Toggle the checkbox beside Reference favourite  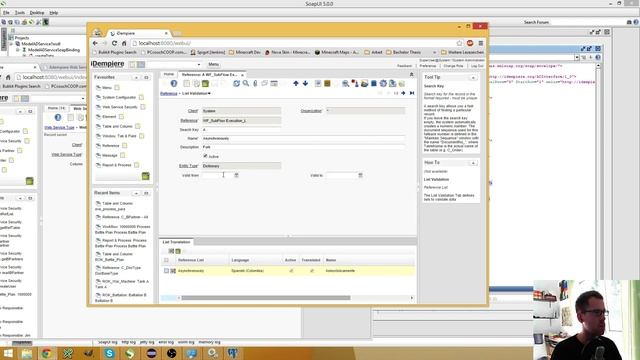pos(124,145)
